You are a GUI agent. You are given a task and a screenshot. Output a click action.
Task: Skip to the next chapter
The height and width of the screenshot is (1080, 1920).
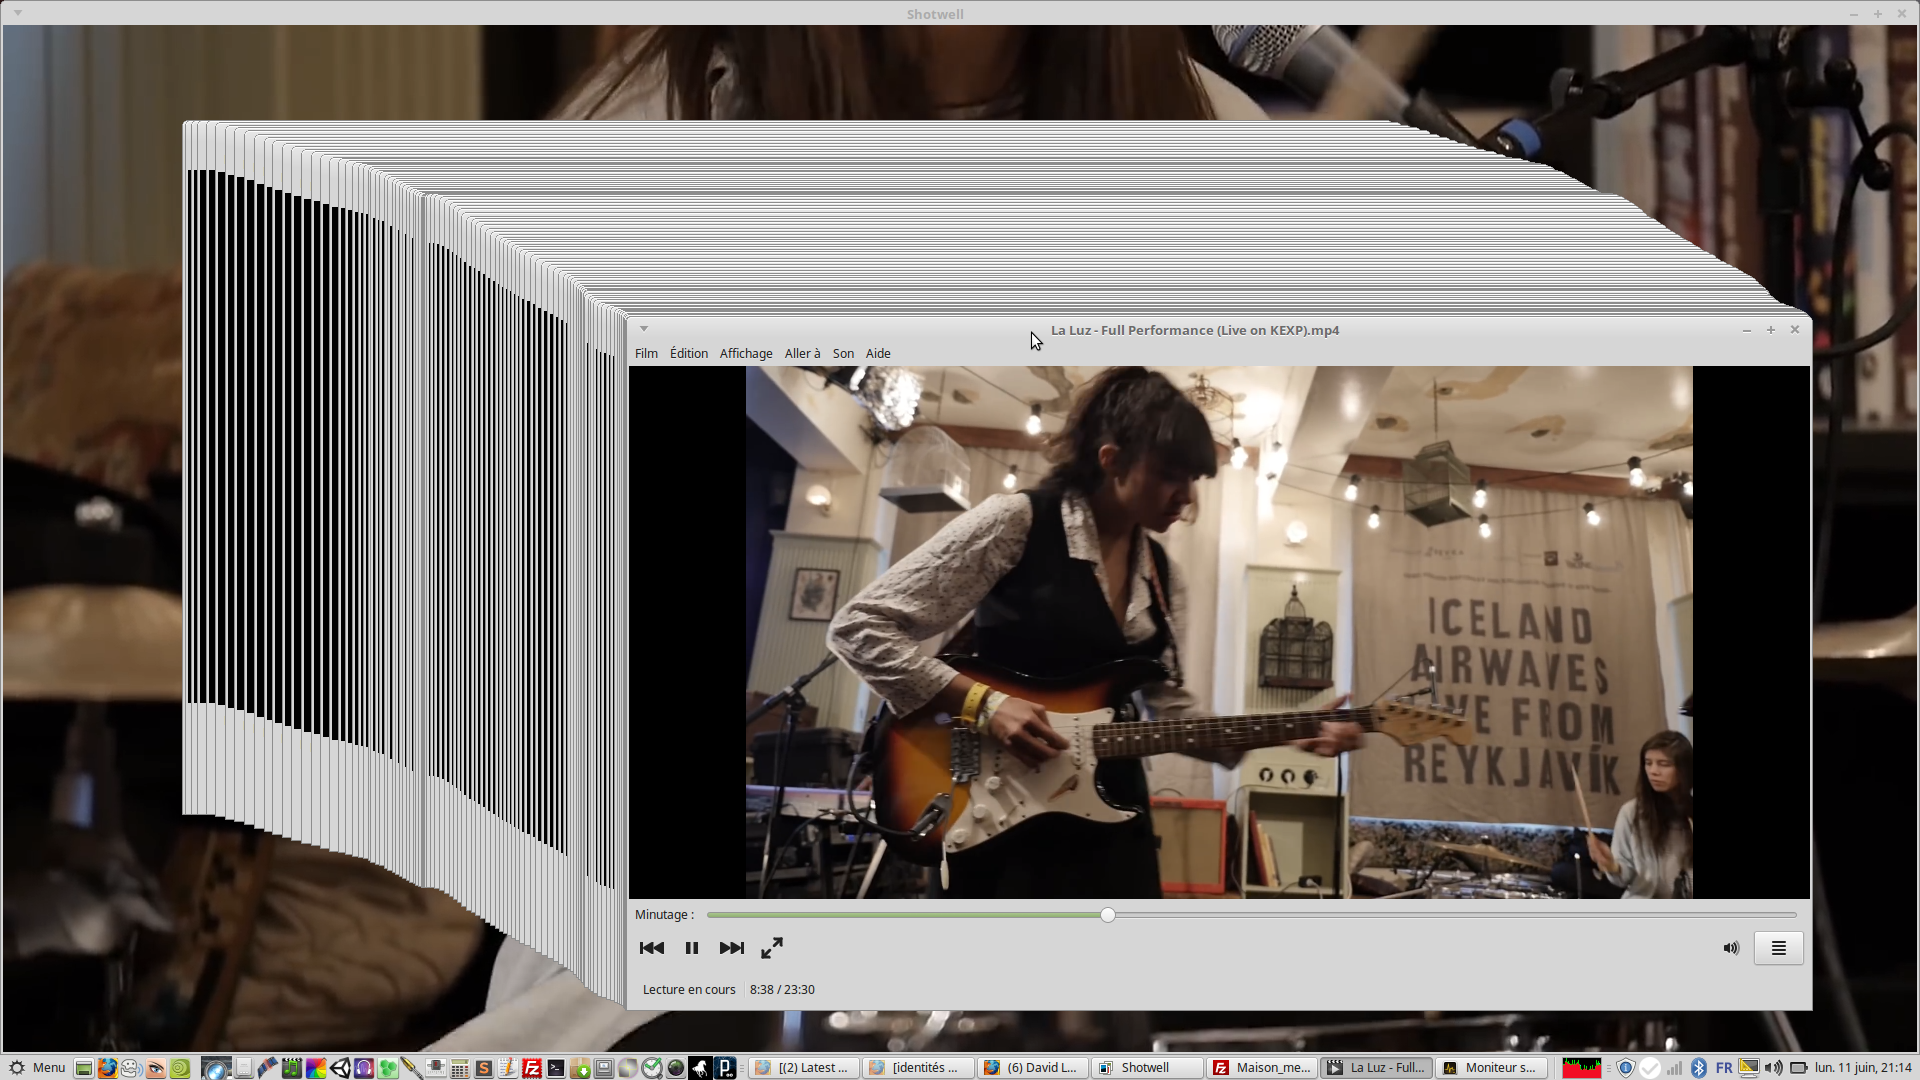pyautogui.click(x=732, y=948)
